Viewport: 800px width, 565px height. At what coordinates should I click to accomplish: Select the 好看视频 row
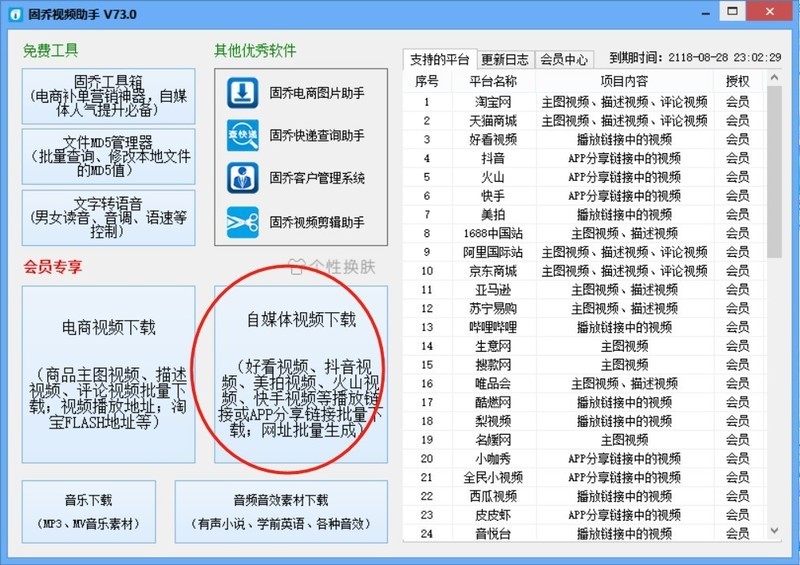coord(585,139)
